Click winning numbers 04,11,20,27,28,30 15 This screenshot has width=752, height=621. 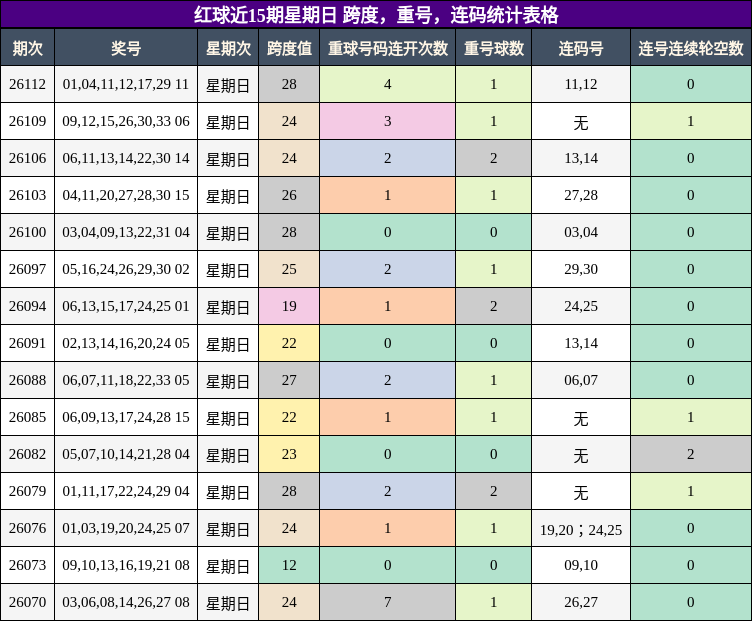[x=126, y=195]
